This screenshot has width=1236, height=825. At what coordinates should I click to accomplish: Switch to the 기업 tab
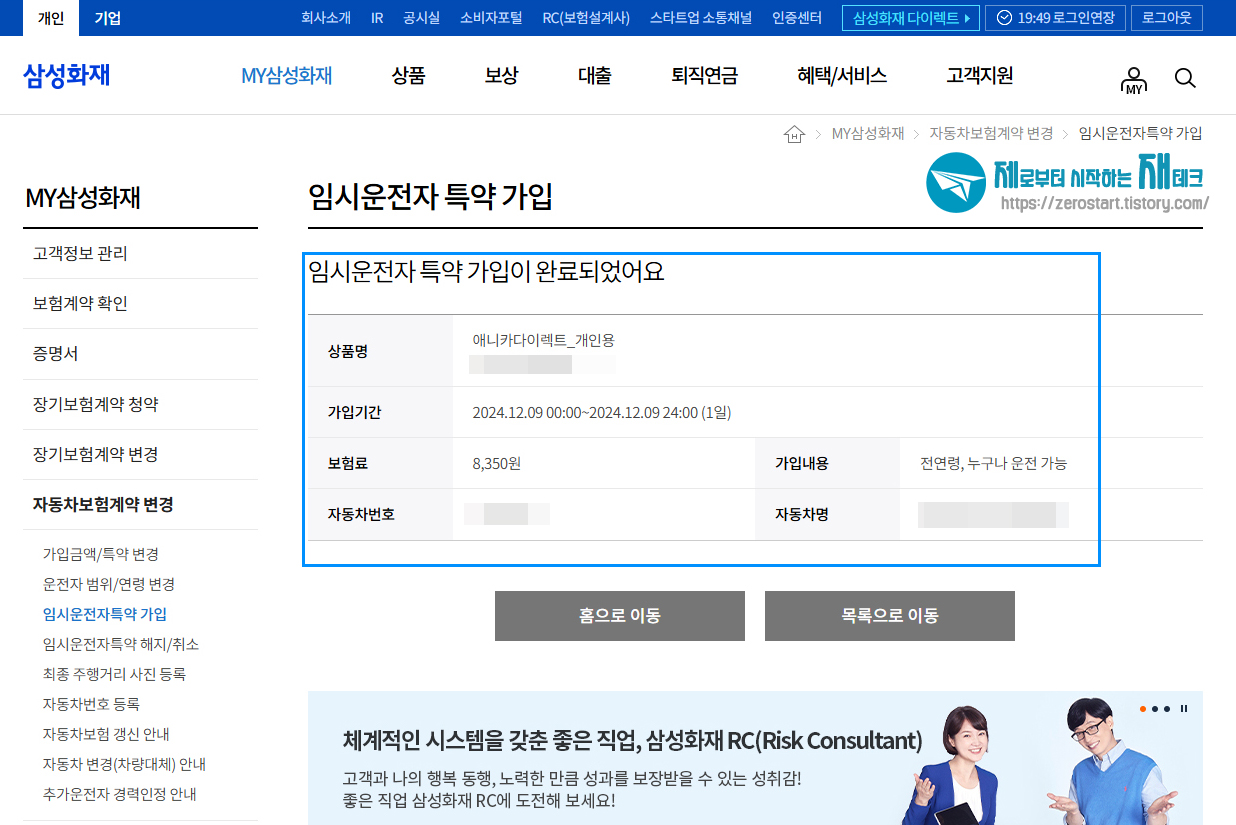coord(108,18)
